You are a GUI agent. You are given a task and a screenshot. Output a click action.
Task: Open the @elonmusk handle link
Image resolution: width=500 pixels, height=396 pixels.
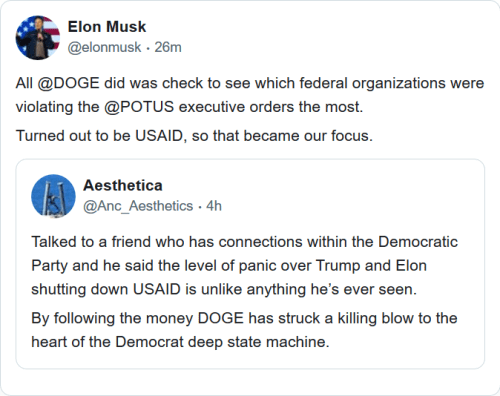click(104, 47)
